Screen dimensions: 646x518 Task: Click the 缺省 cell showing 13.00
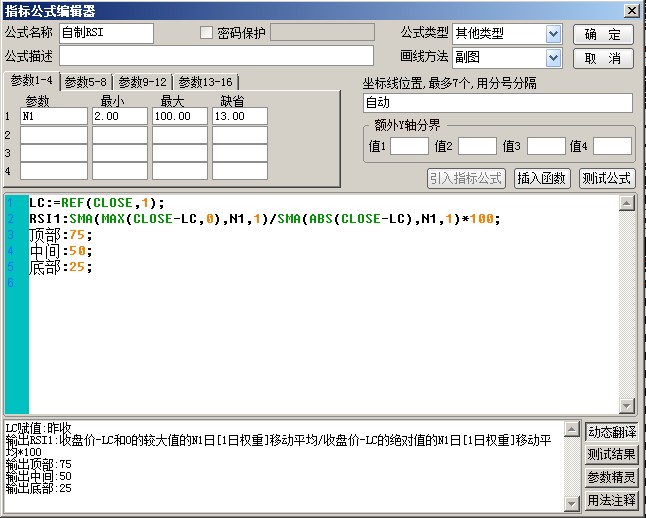point(240,116)
